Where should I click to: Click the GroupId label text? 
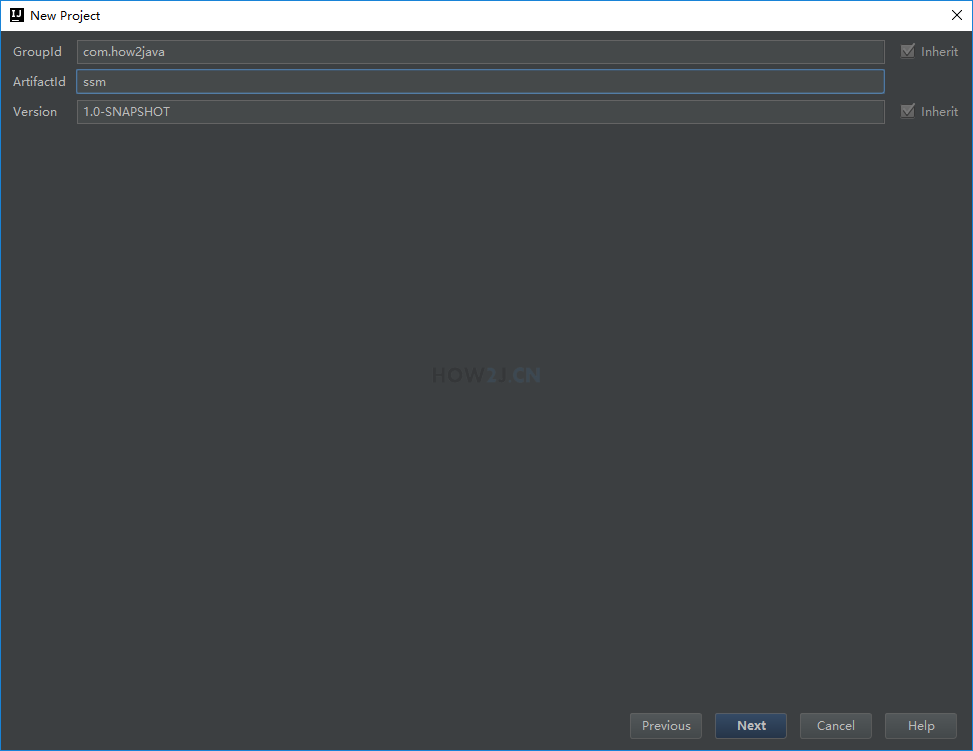37,52
